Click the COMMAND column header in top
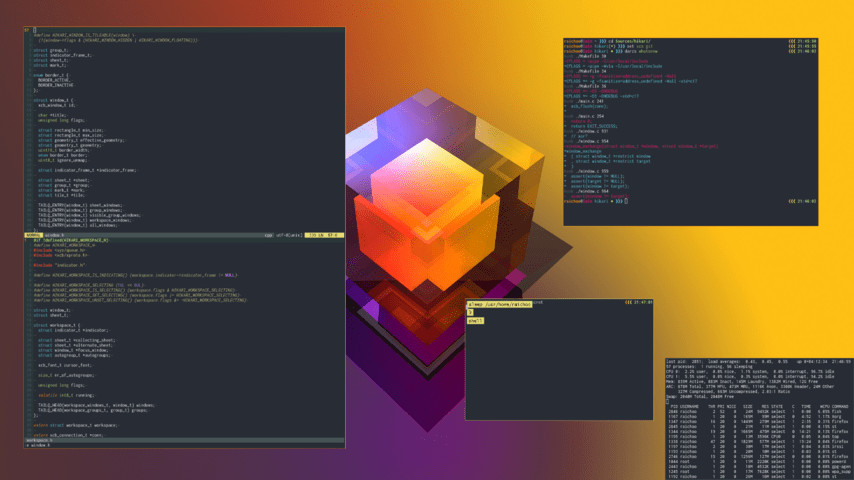 pyautogui.click(x=840, y=406)
